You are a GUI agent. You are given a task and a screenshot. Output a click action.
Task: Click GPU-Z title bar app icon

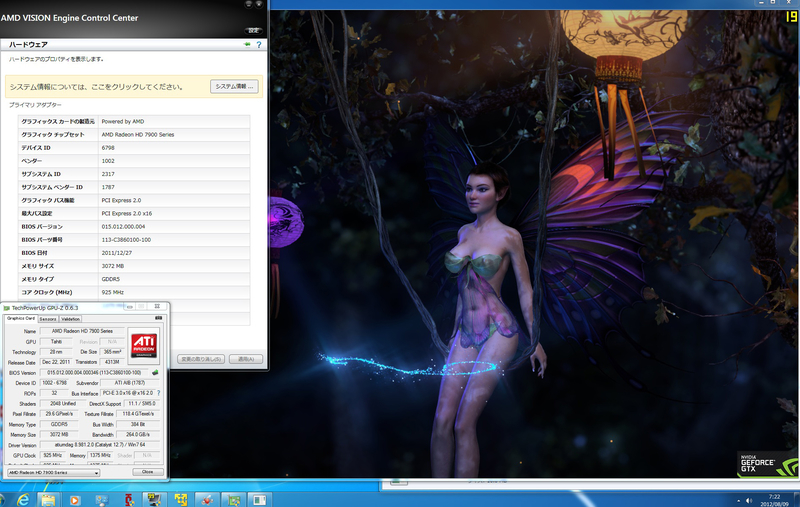click(x=7, y=308)
